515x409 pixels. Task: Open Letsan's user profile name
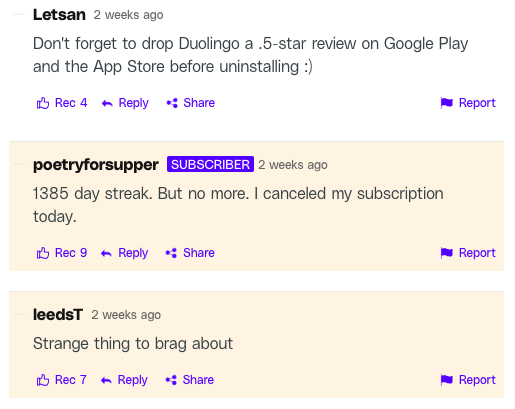[x=59, y=15]
